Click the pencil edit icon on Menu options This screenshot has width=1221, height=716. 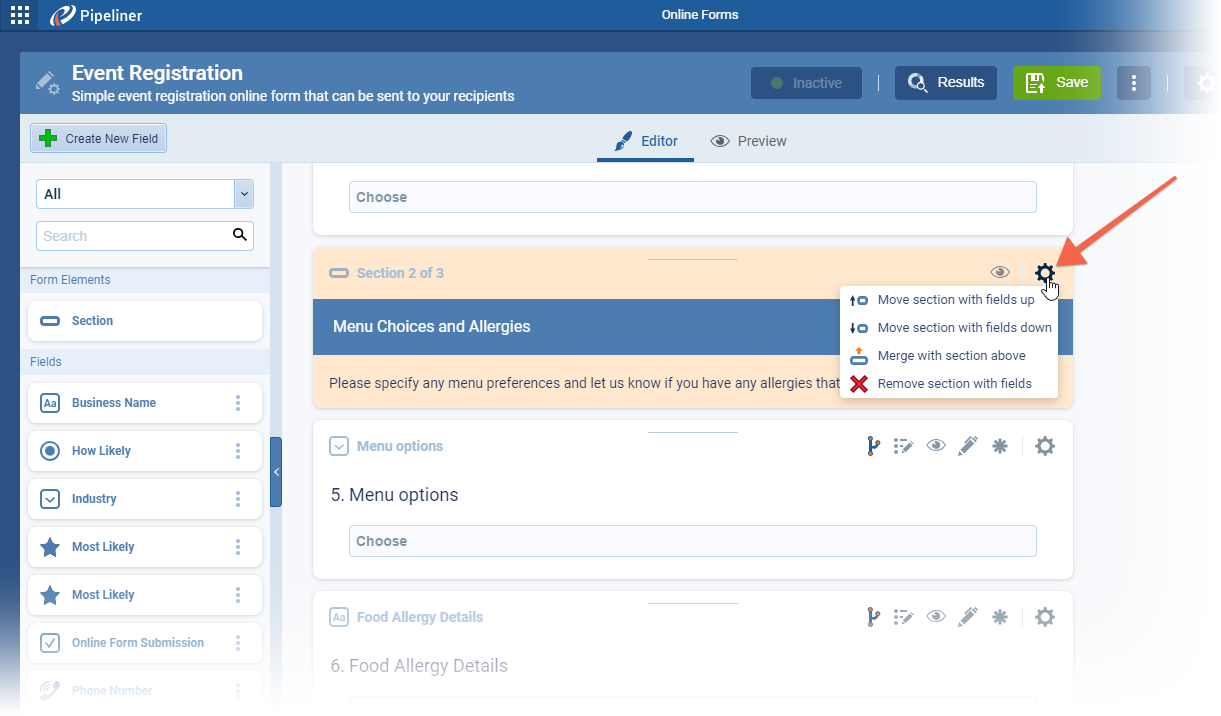[967, 447]
